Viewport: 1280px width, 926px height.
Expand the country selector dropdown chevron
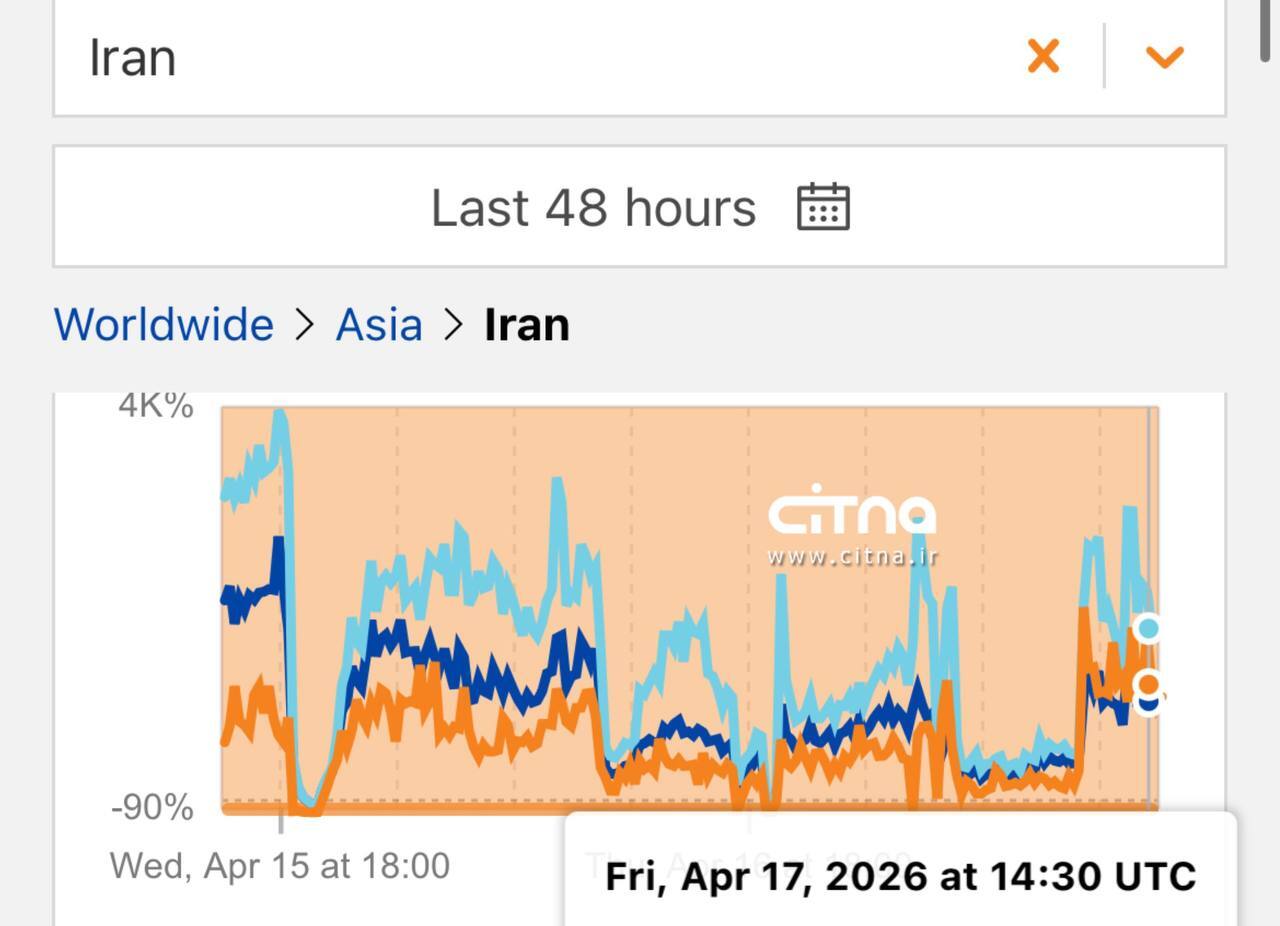click(x=1165, y=57)
